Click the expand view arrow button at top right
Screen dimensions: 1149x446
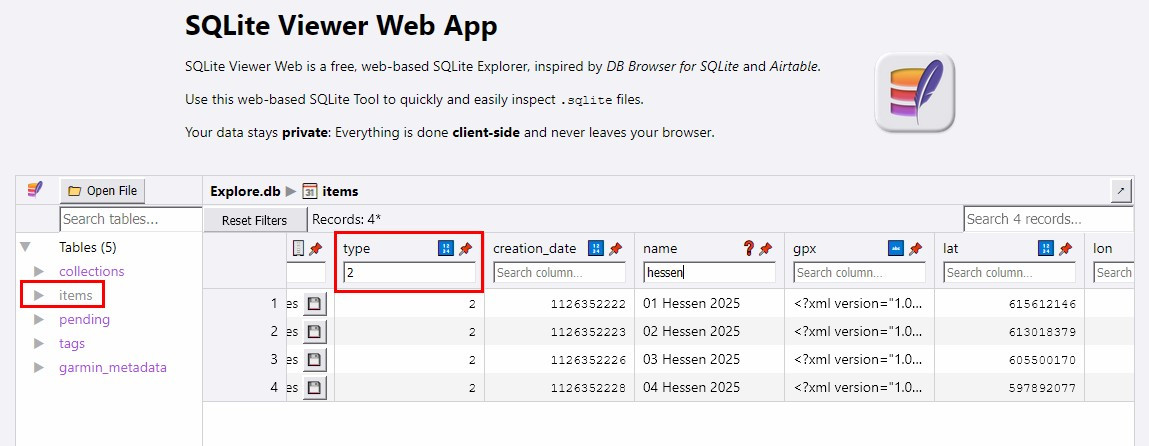1121,191
